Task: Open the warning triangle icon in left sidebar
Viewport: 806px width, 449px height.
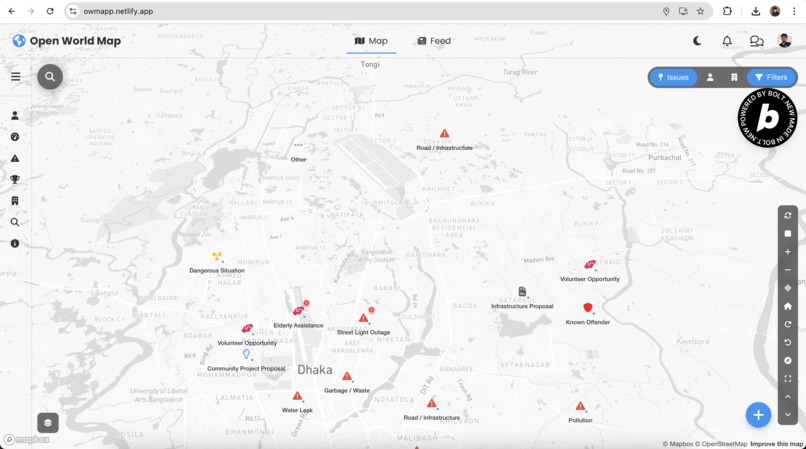Action: point(15,158)
